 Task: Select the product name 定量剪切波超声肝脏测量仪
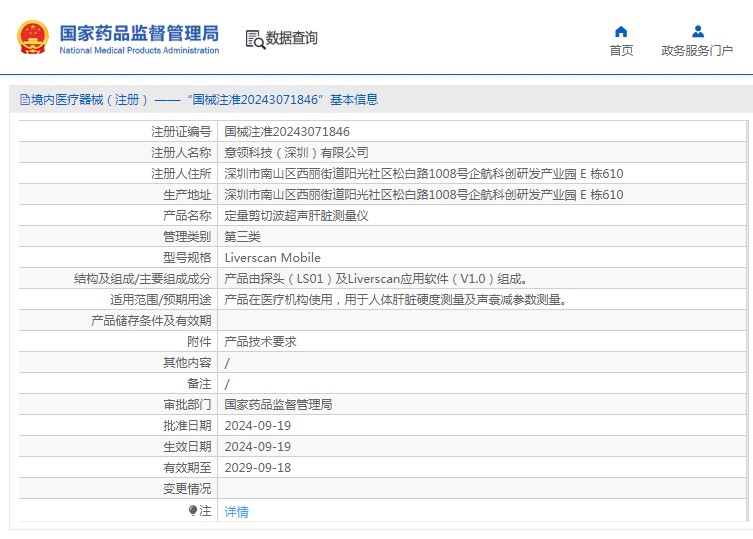[297, 216]
